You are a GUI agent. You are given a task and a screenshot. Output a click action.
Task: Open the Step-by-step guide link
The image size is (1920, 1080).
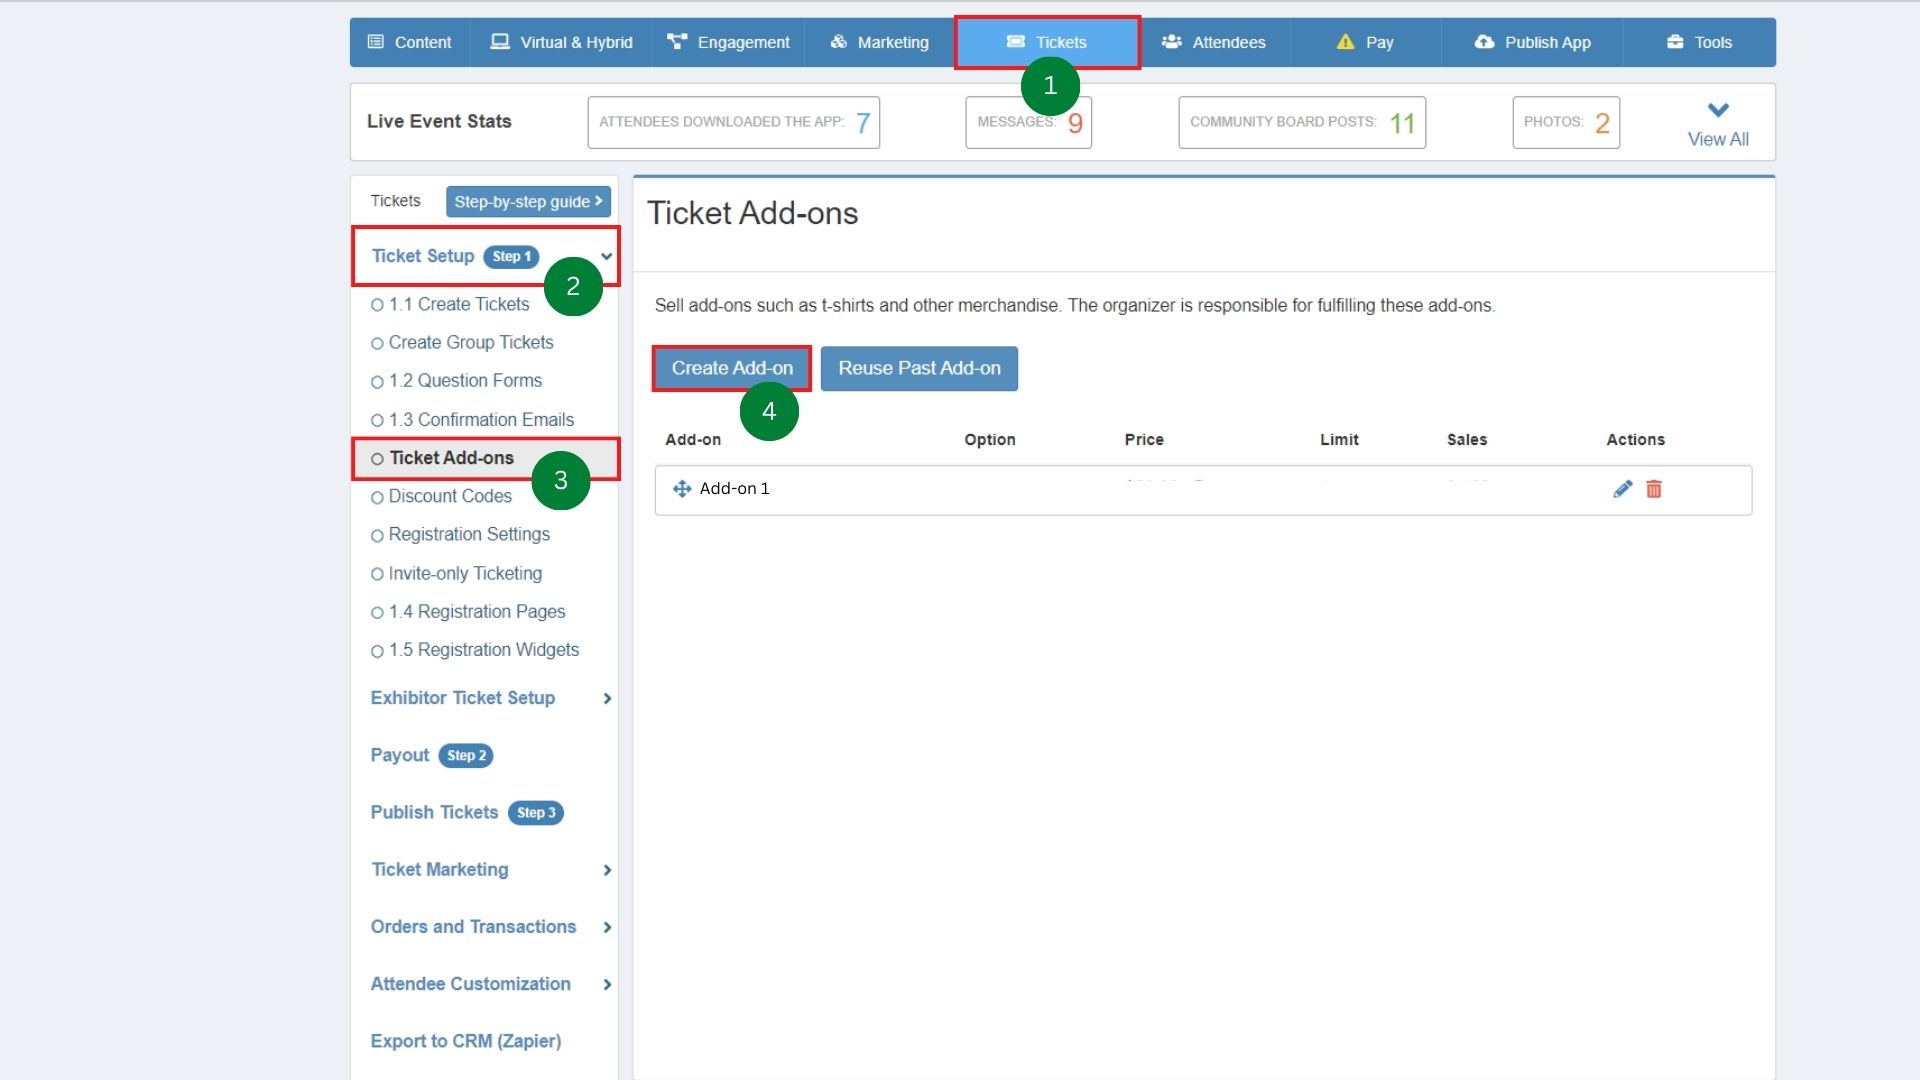pos(528,201)
